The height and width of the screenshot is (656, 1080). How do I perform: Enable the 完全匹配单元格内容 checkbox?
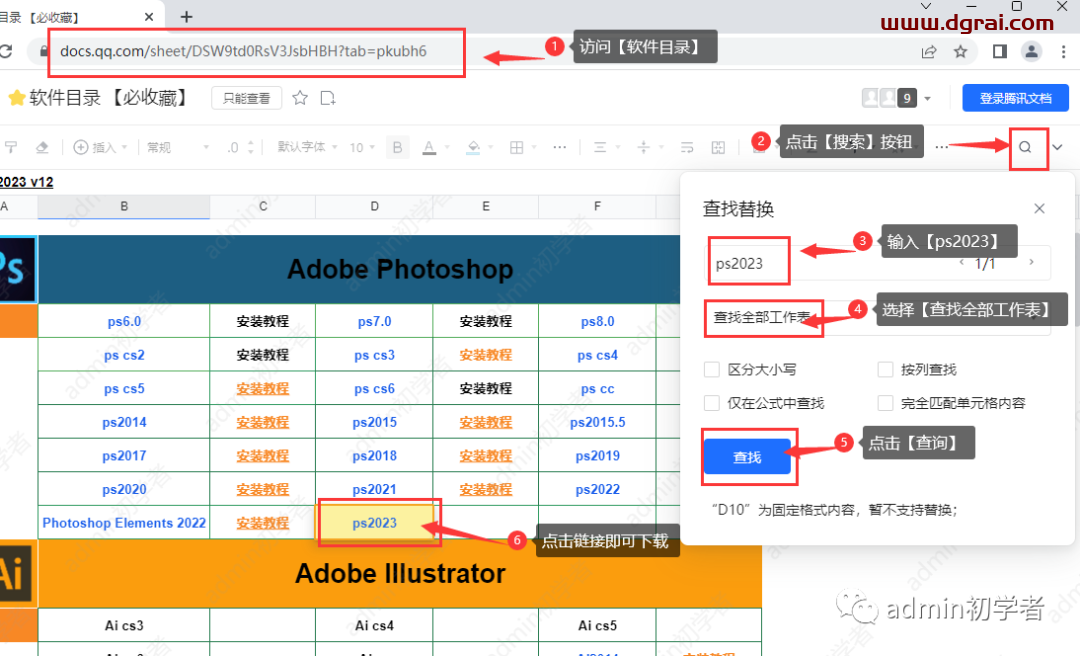[x=885, y=402]
